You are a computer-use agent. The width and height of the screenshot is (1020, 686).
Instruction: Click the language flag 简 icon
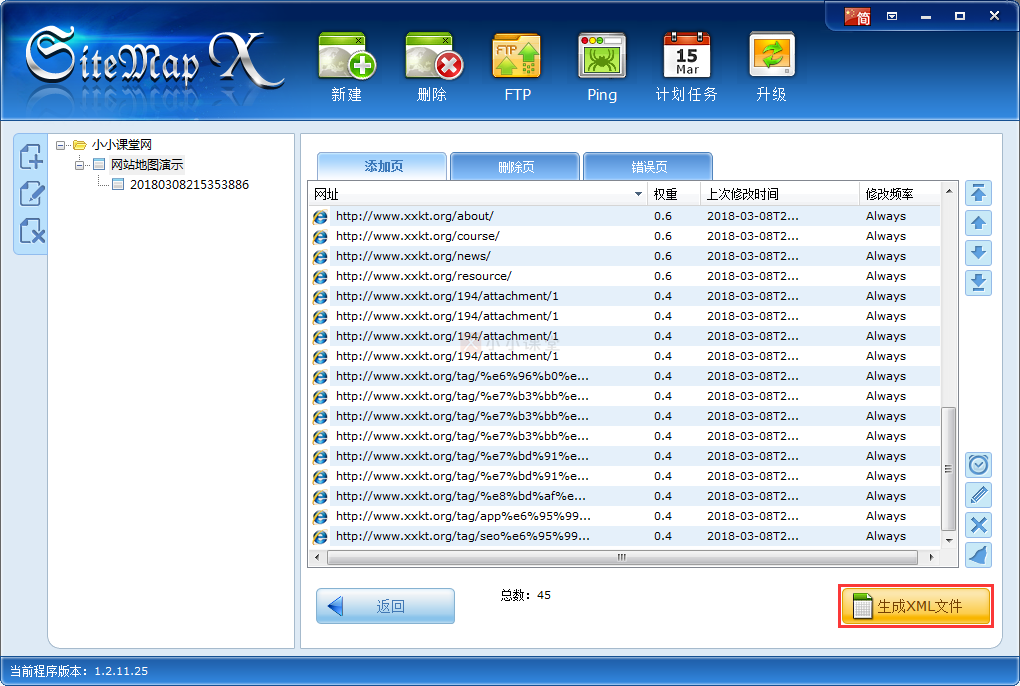tap(857, 16)
